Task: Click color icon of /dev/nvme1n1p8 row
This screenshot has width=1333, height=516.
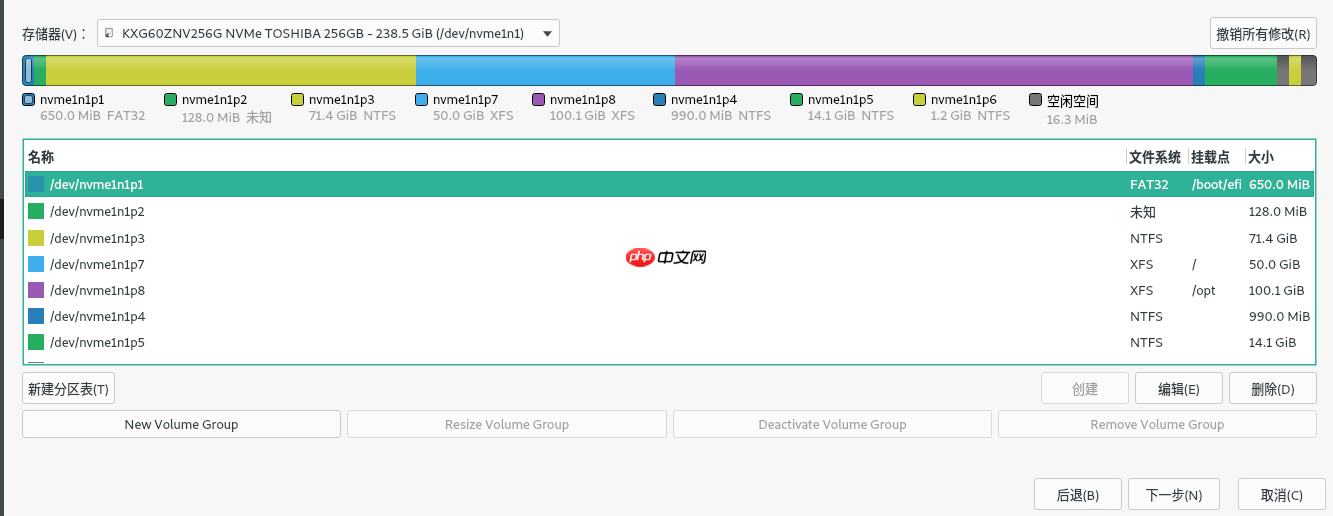Action: tap(36, 290)
